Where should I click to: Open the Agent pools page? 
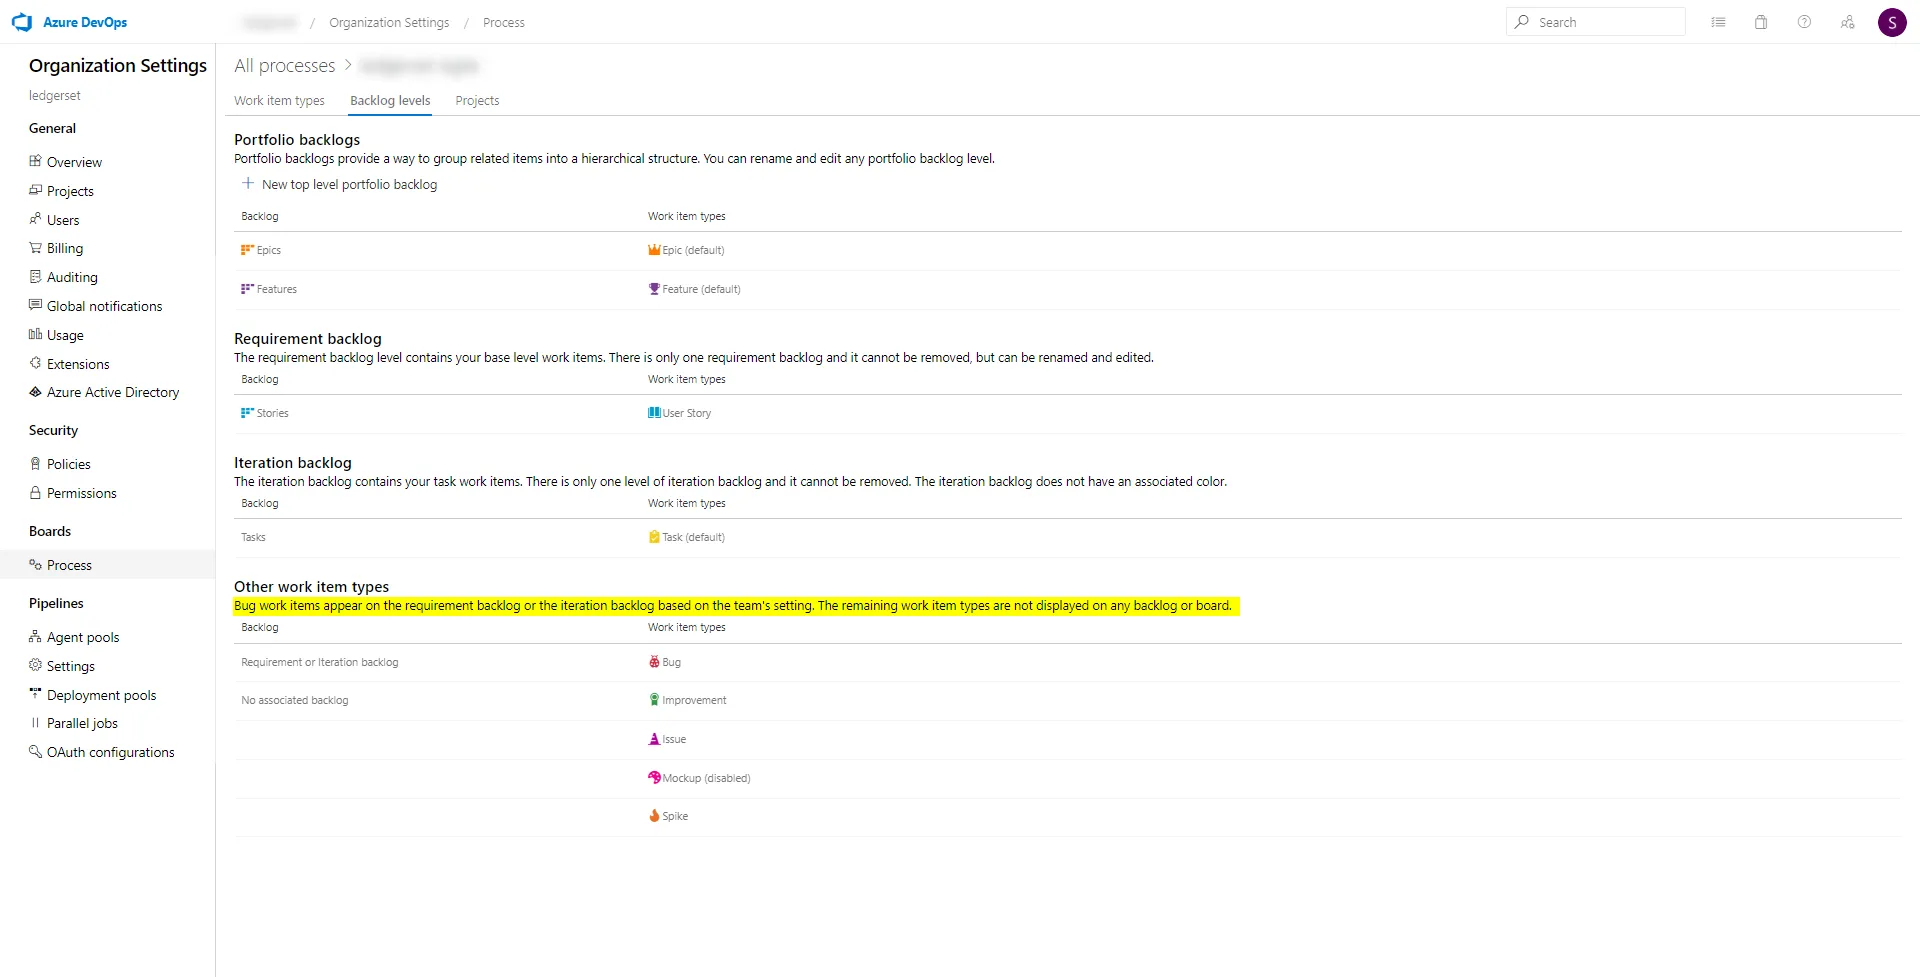(83, 637)
